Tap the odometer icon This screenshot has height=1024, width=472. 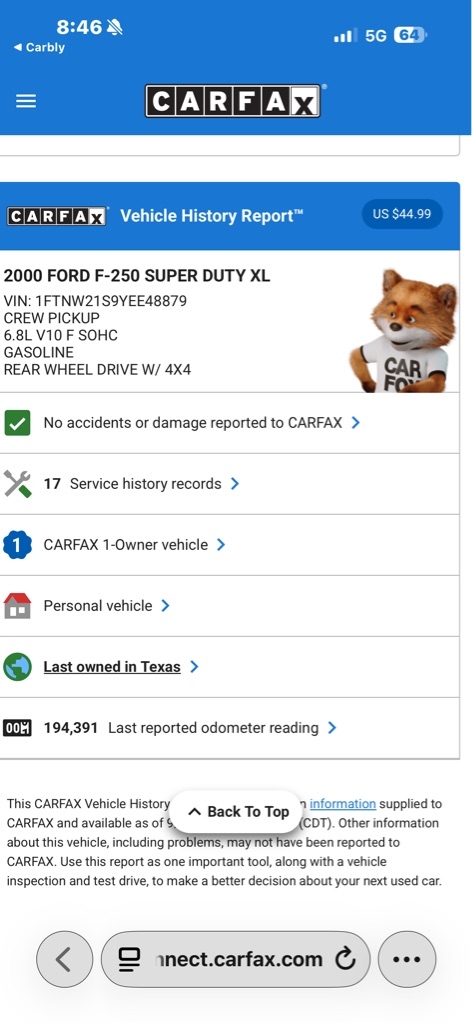pos(17,728)
